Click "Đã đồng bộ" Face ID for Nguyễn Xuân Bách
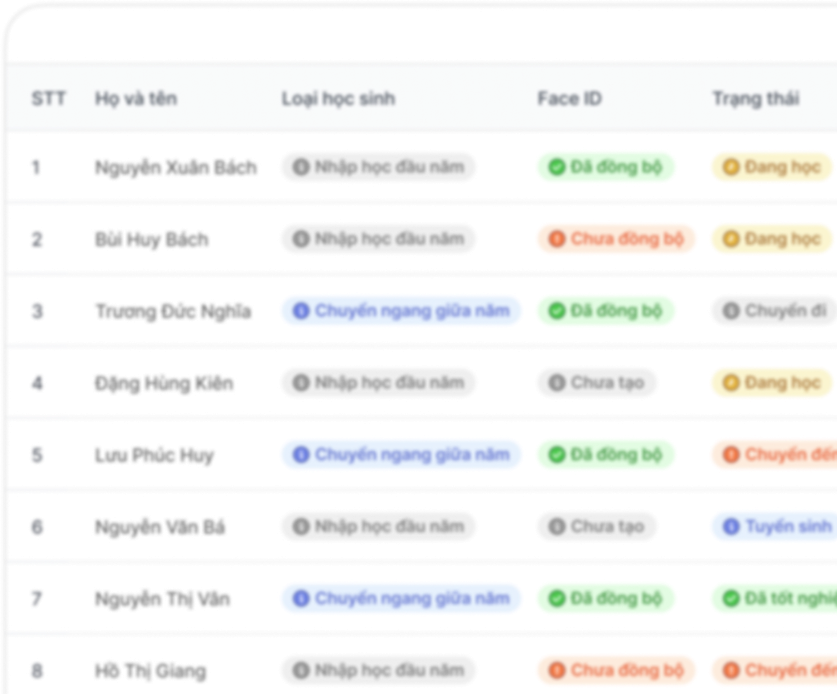This screenshot has width=837, height=694. pos(606,167)
